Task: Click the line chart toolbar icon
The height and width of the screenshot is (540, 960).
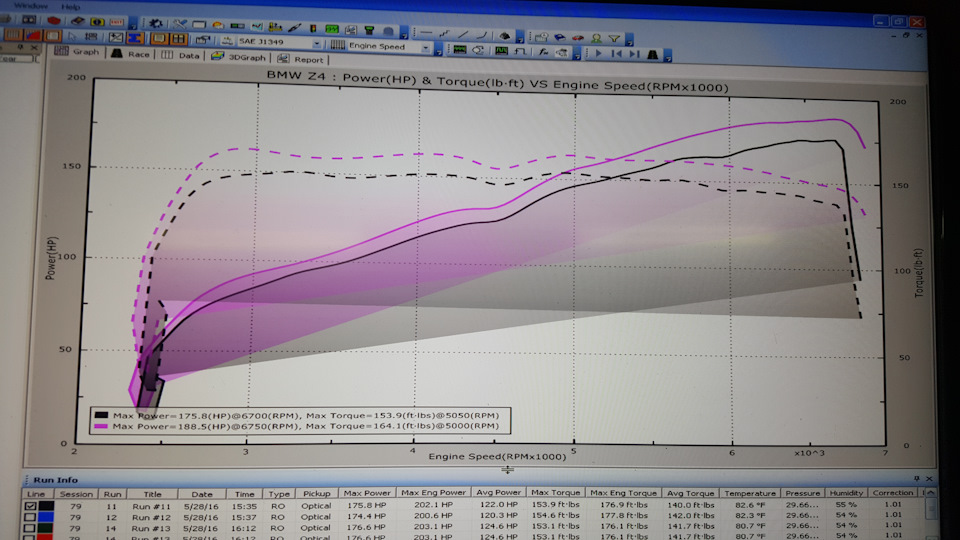Action: coord(257,26)
